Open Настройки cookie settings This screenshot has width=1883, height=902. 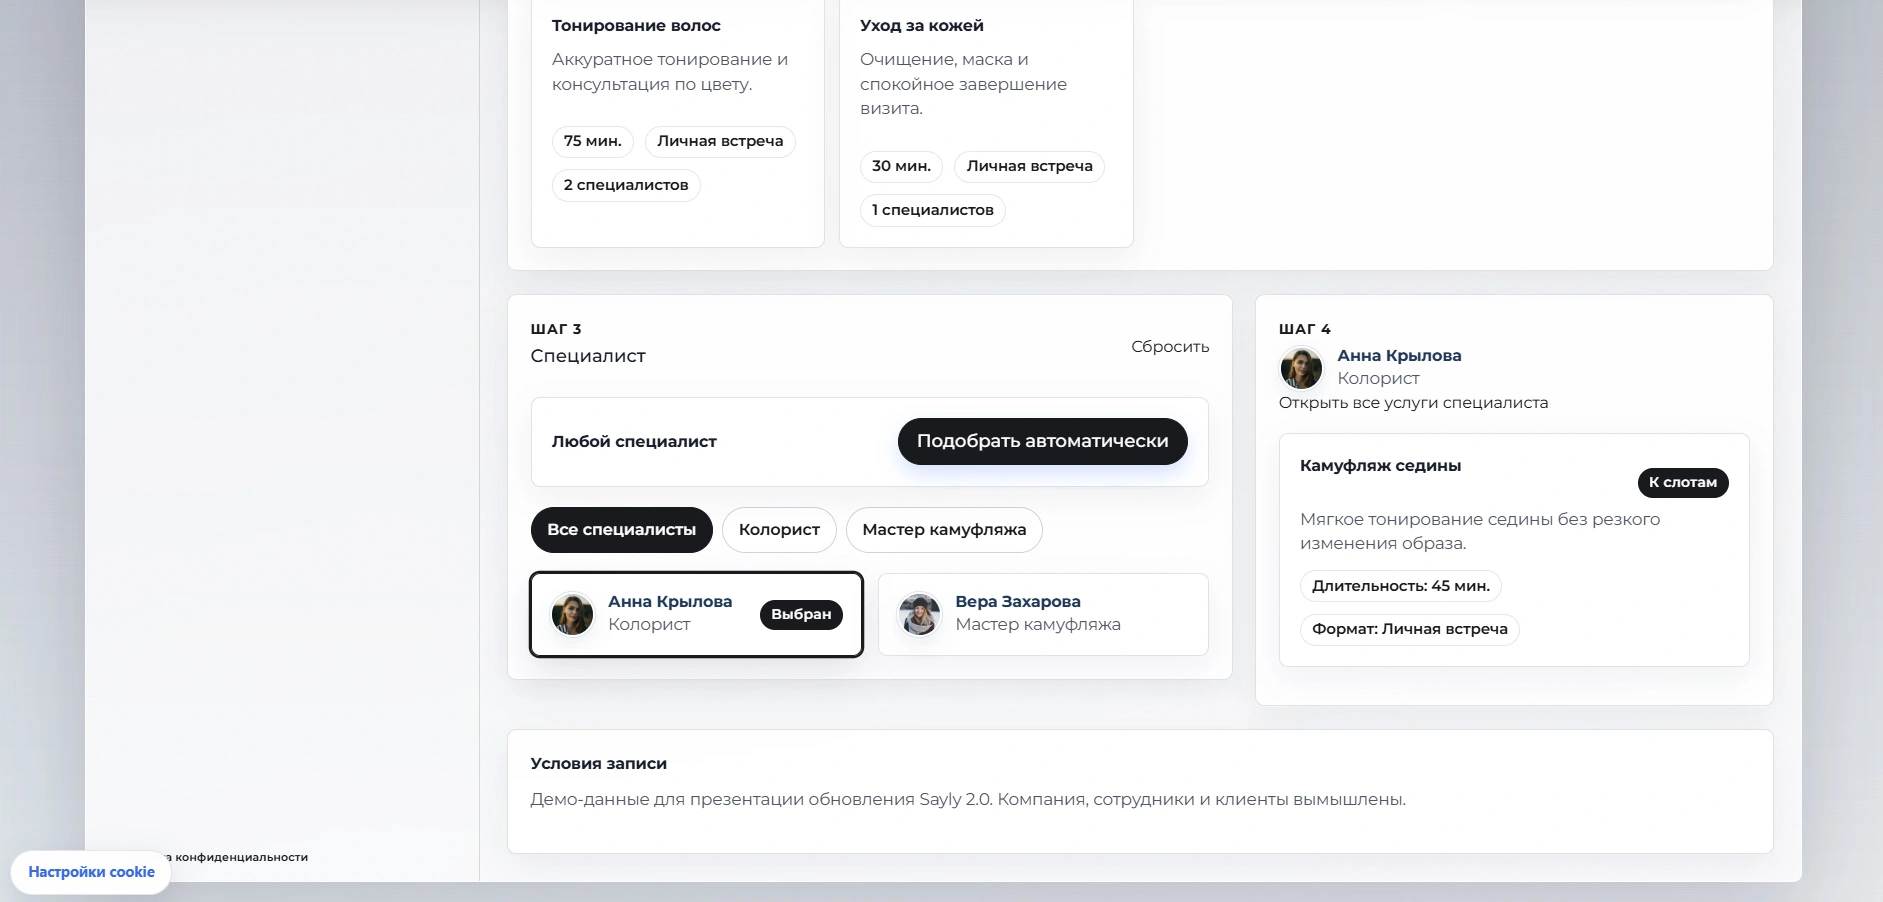tap(91, 872)
